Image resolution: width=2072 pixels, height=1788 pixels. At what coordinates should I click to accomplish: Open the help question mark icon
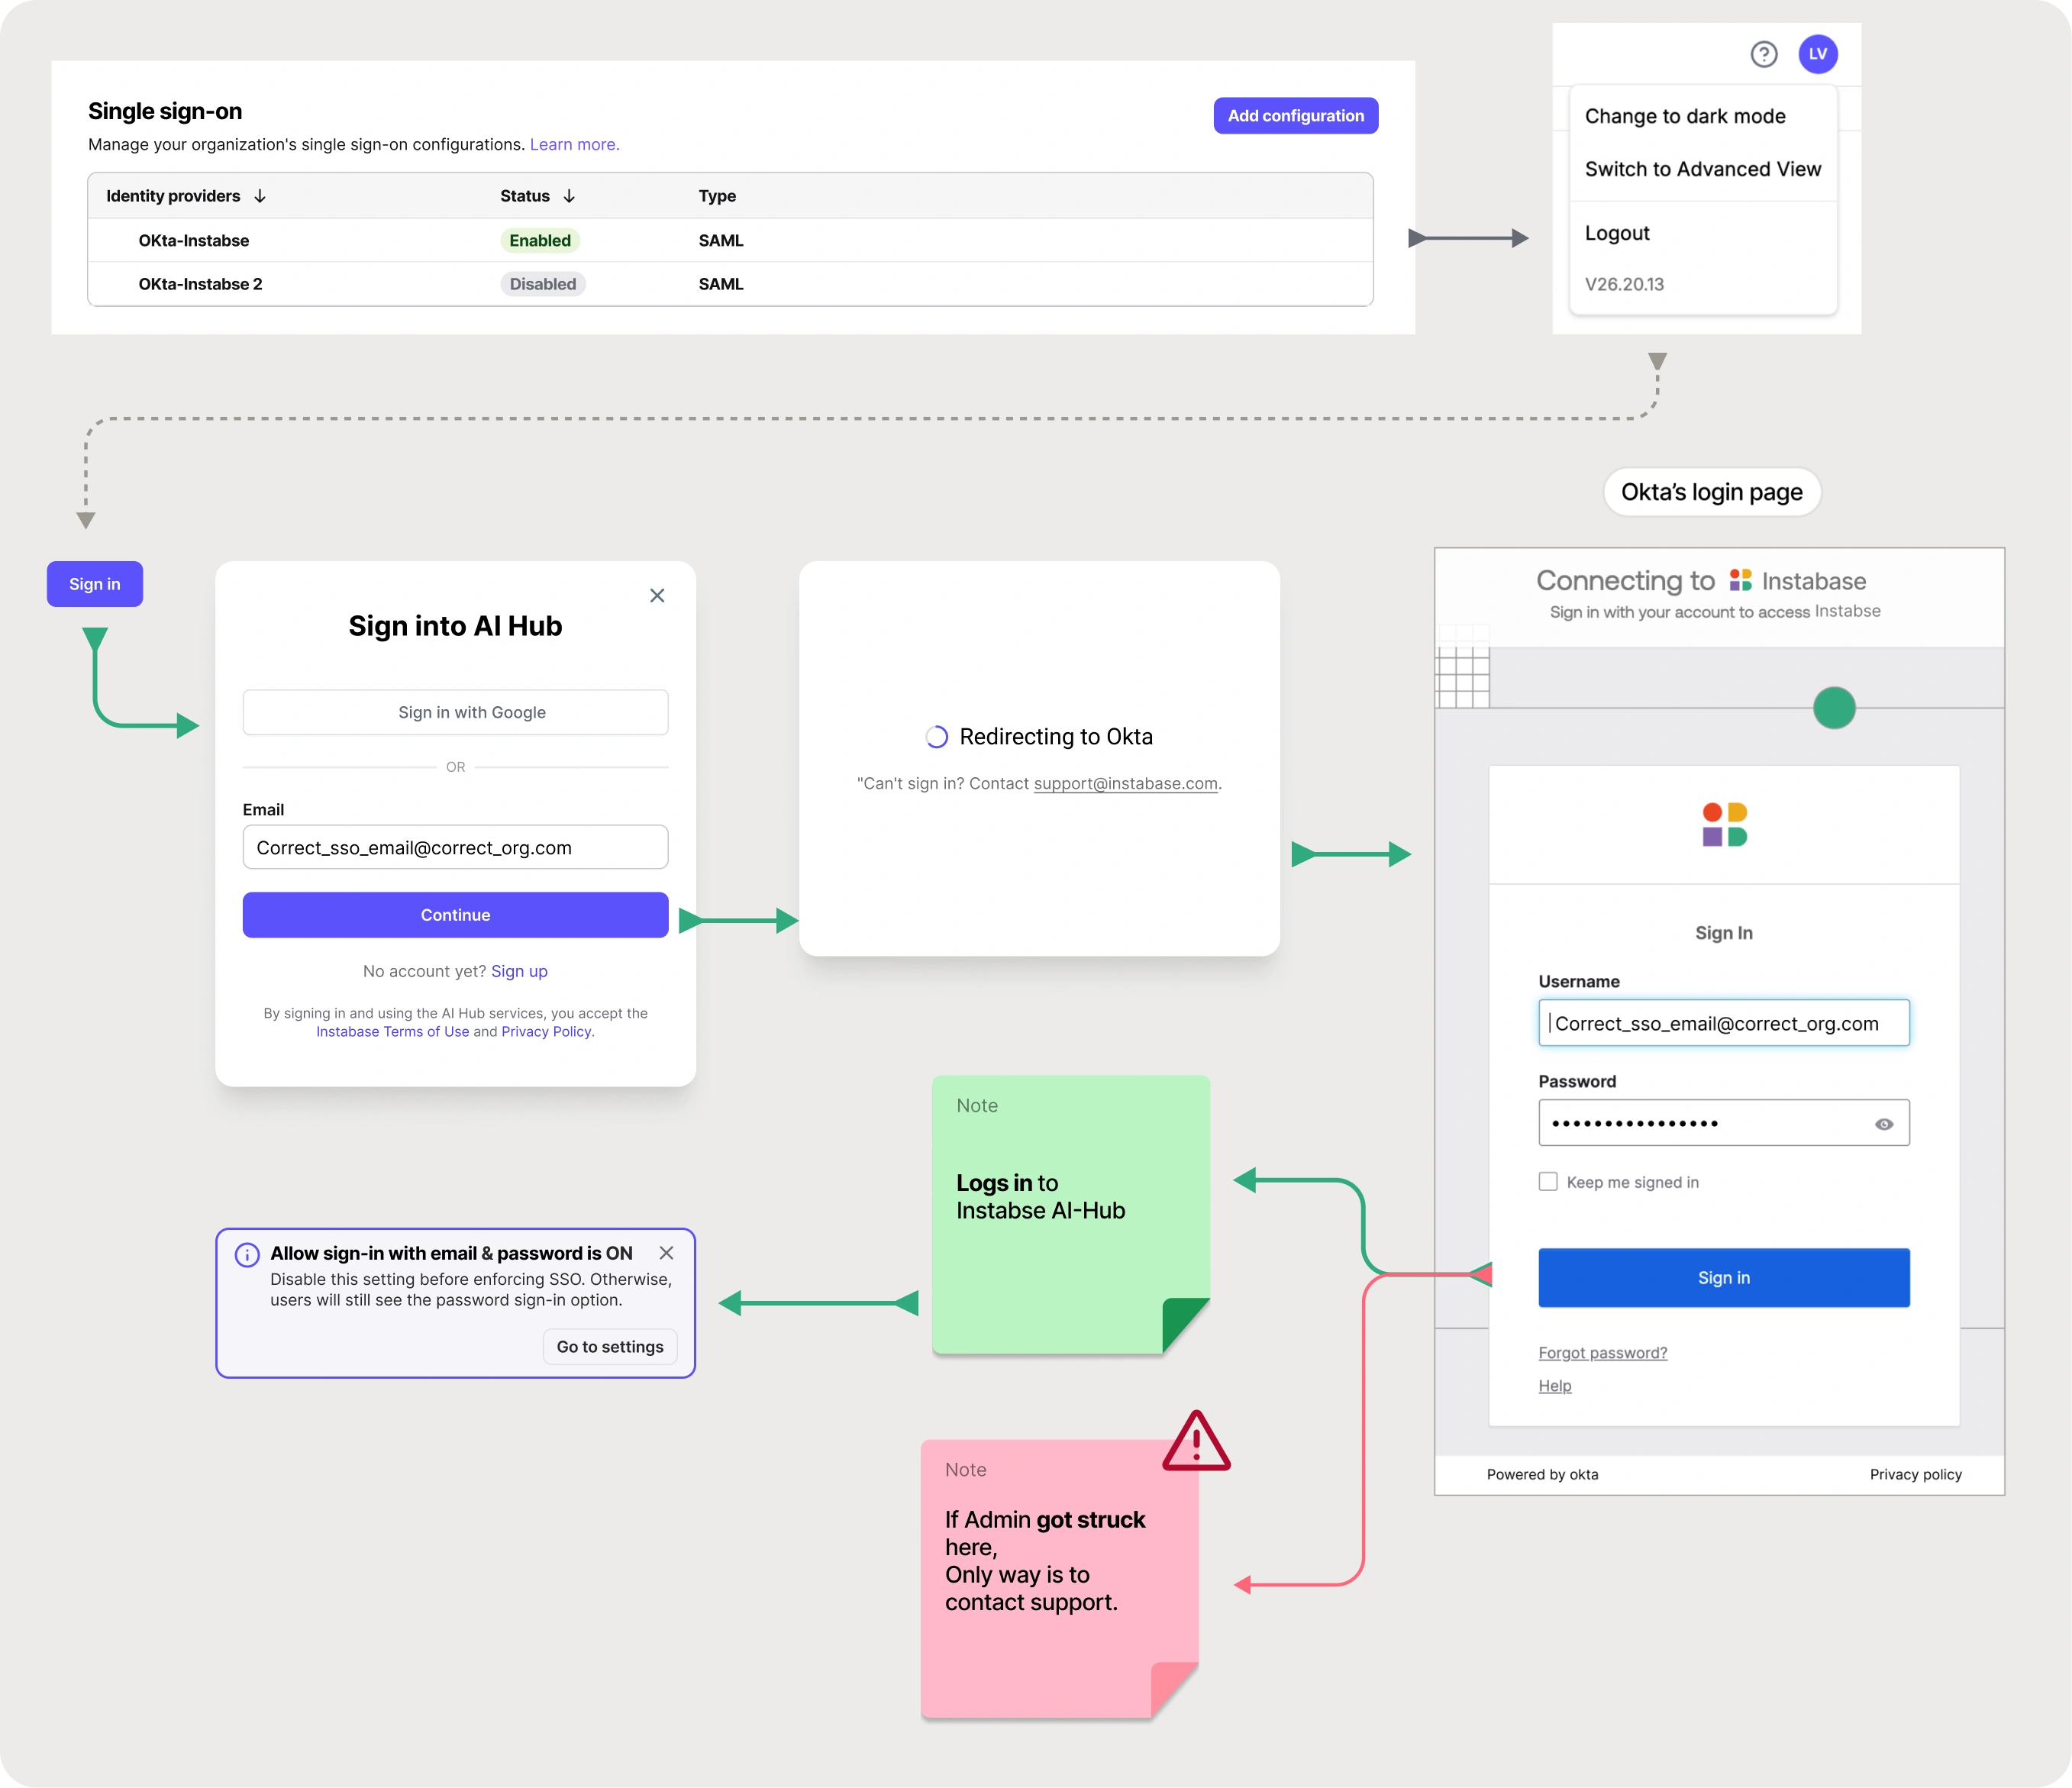[1764, 54]
